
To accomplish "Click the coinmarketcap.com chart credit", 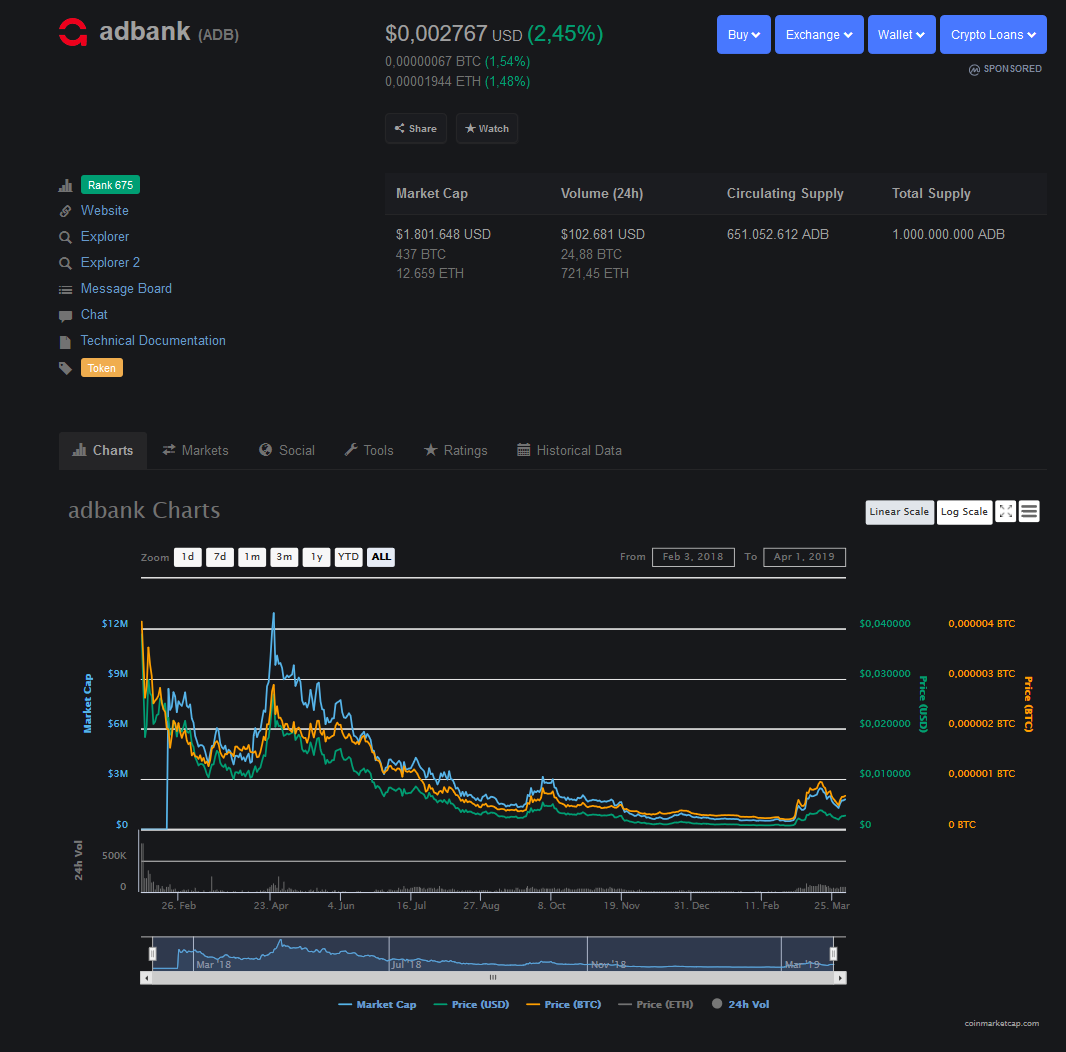I will [x=1001, y=1023].
